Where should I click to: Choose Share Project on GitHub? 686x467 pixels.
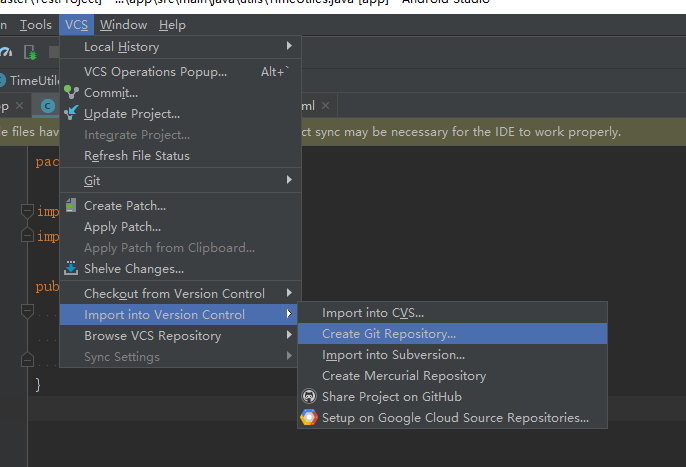point(452,397)
